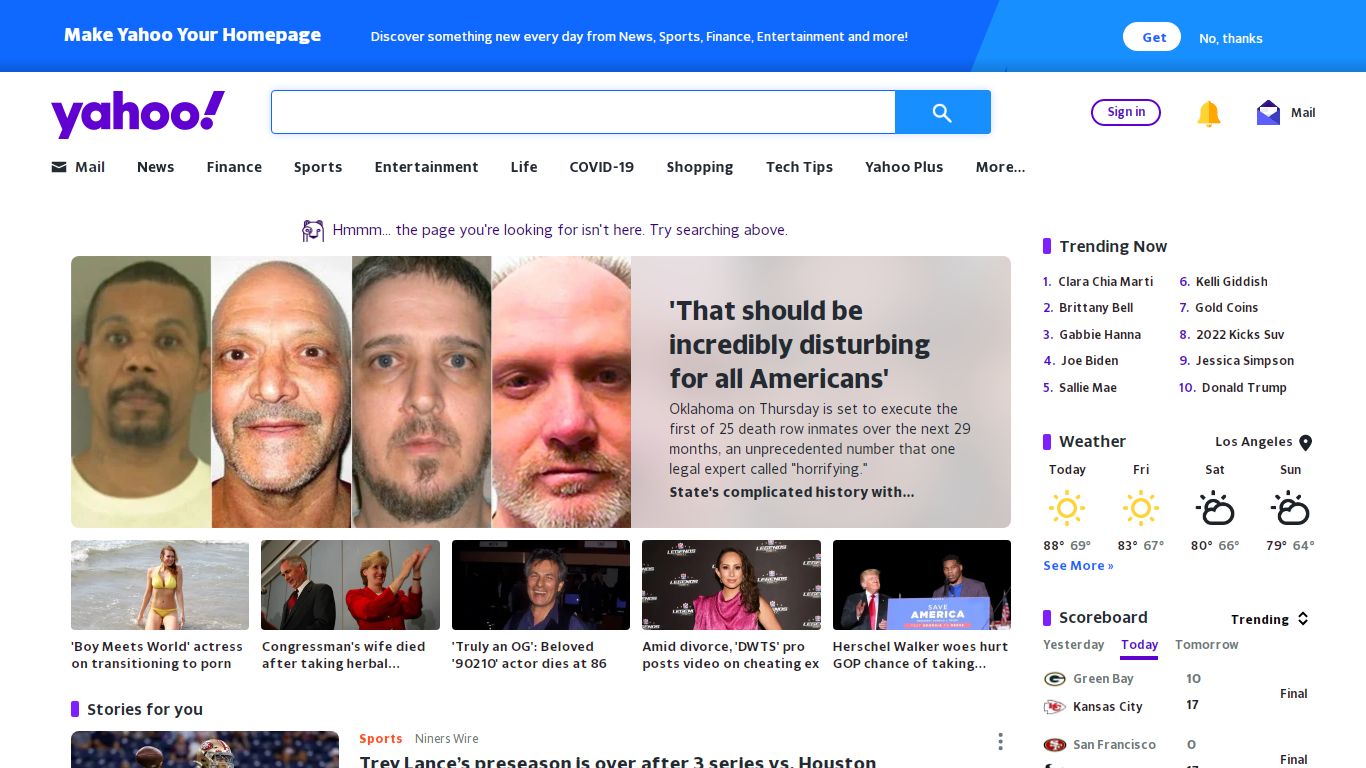Click the Mail envelope icon in nav bar
Image resolution: width=1366 pixels, height=768 pixels.
[x=59, y=167]
